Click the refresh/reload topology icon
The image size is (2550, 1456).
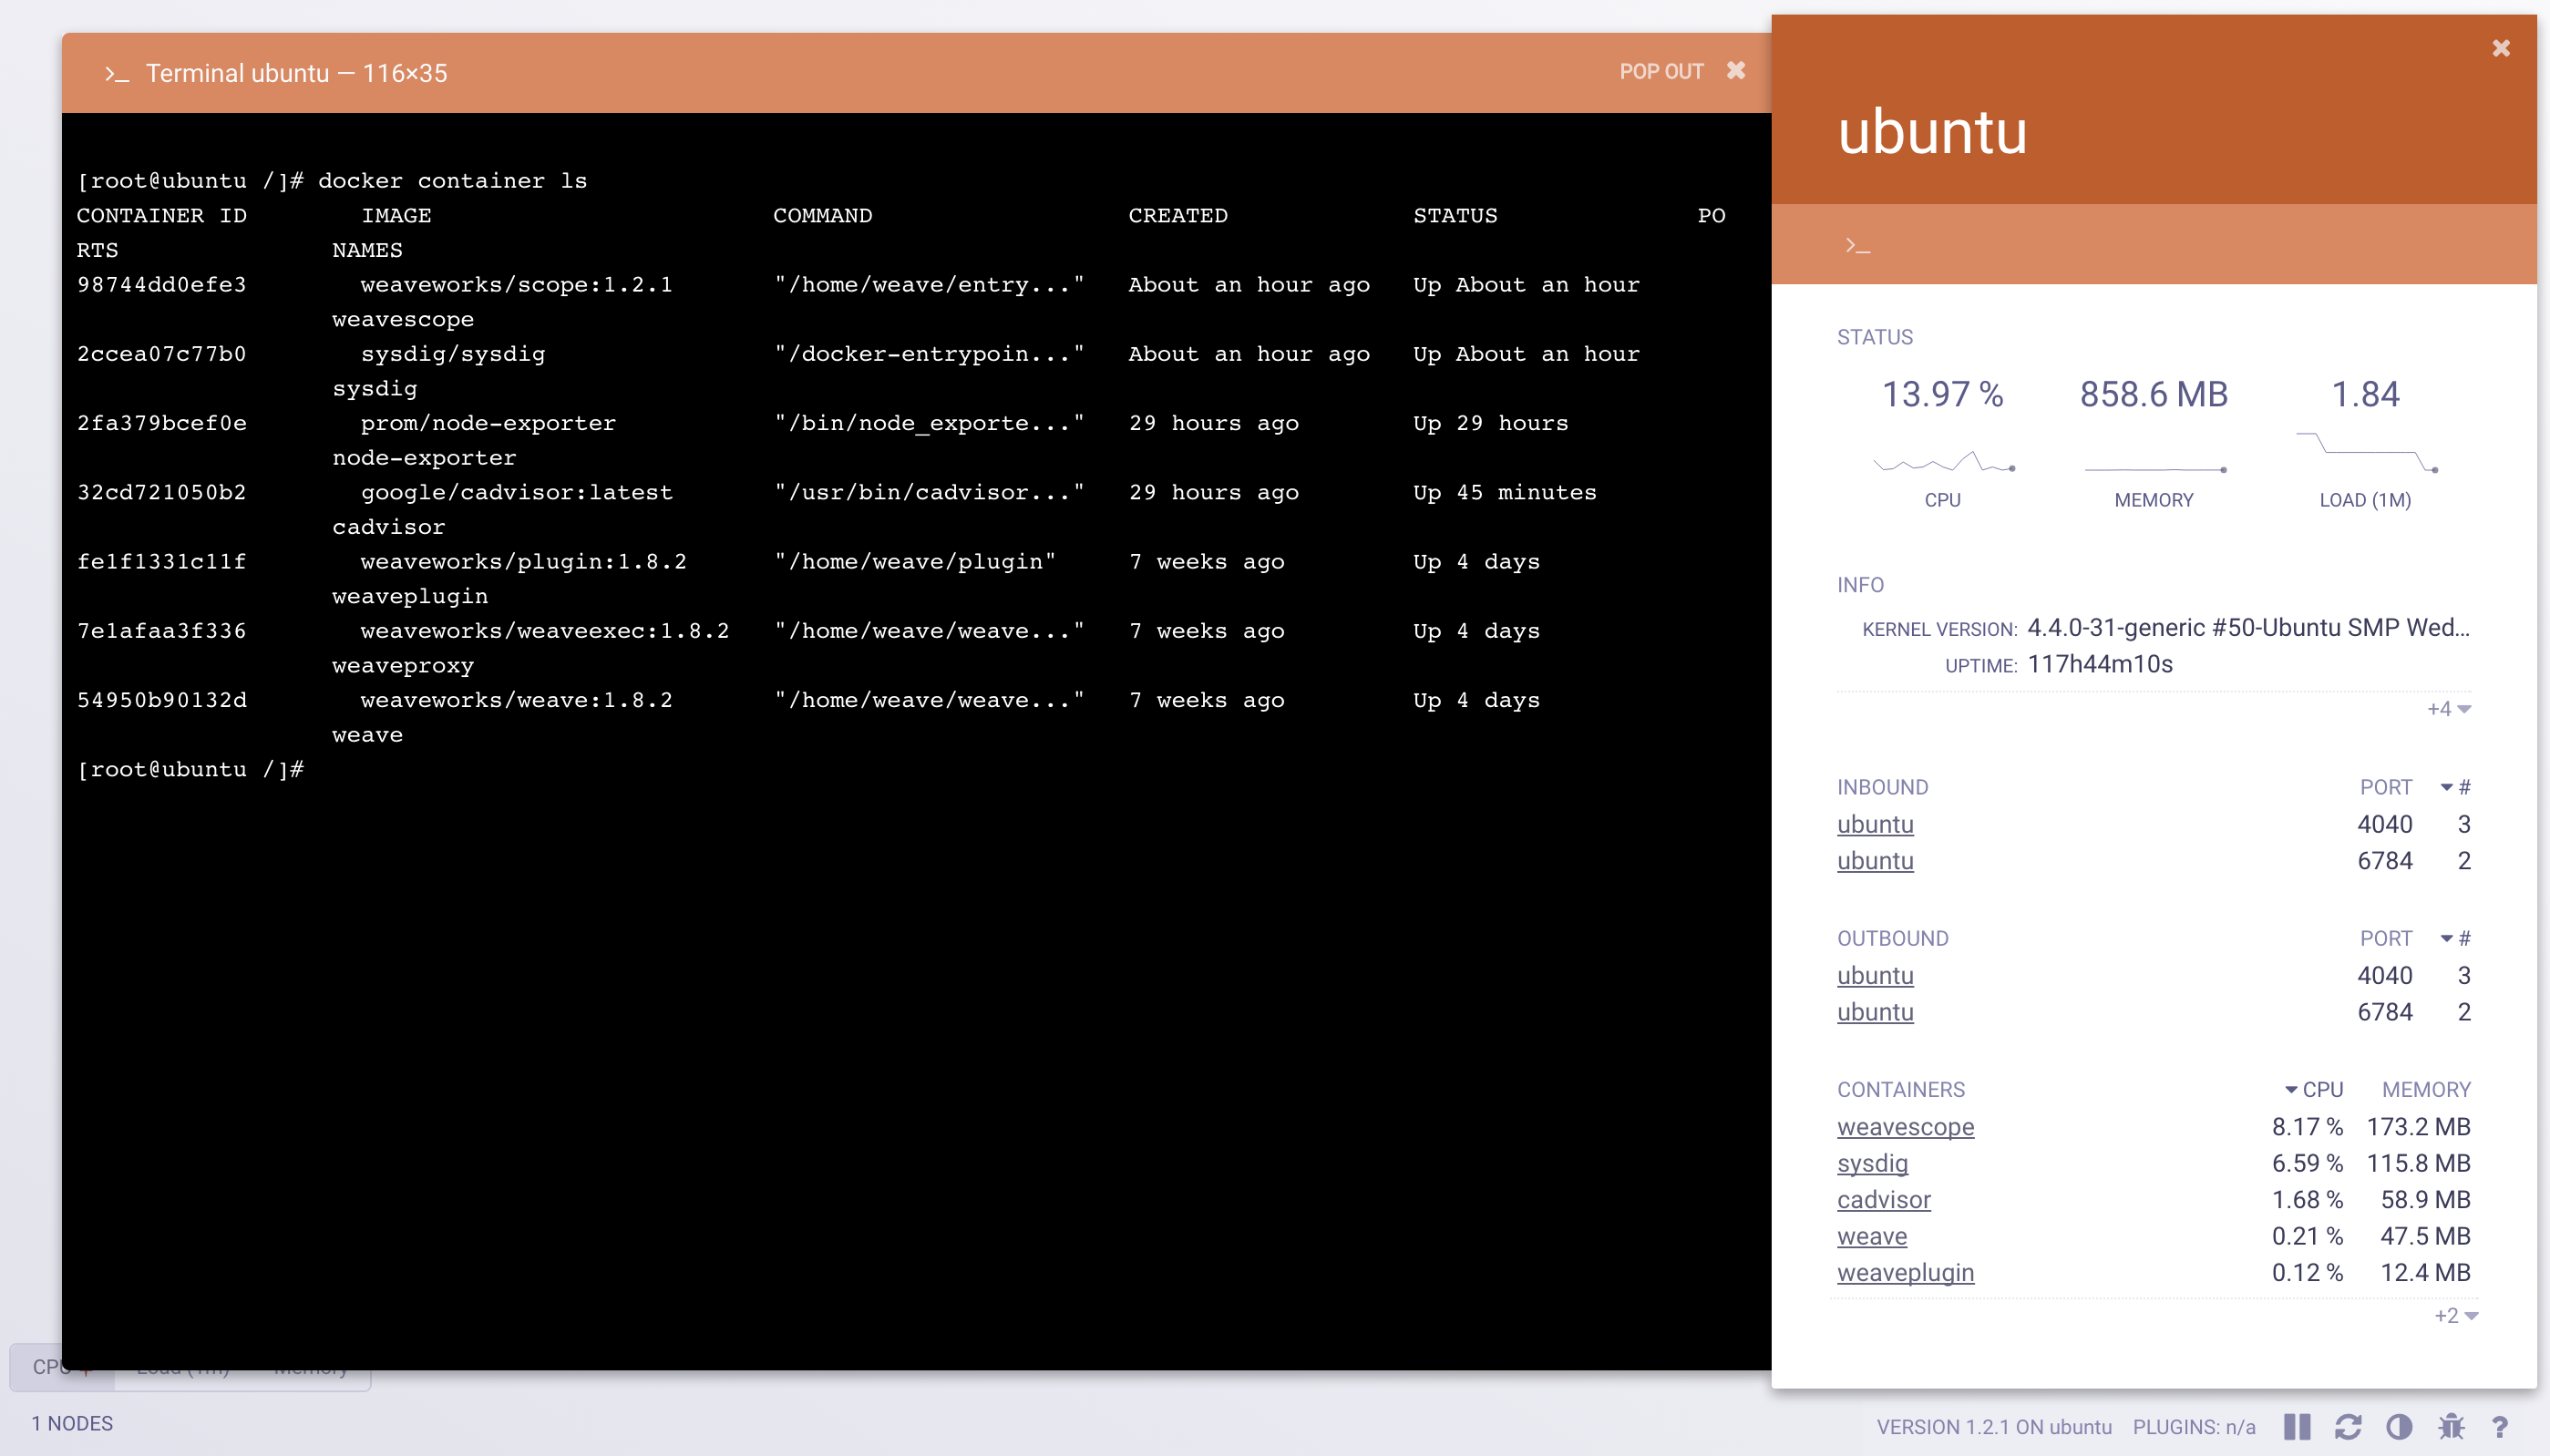pyautogui.click(x=2348, y=1427)
